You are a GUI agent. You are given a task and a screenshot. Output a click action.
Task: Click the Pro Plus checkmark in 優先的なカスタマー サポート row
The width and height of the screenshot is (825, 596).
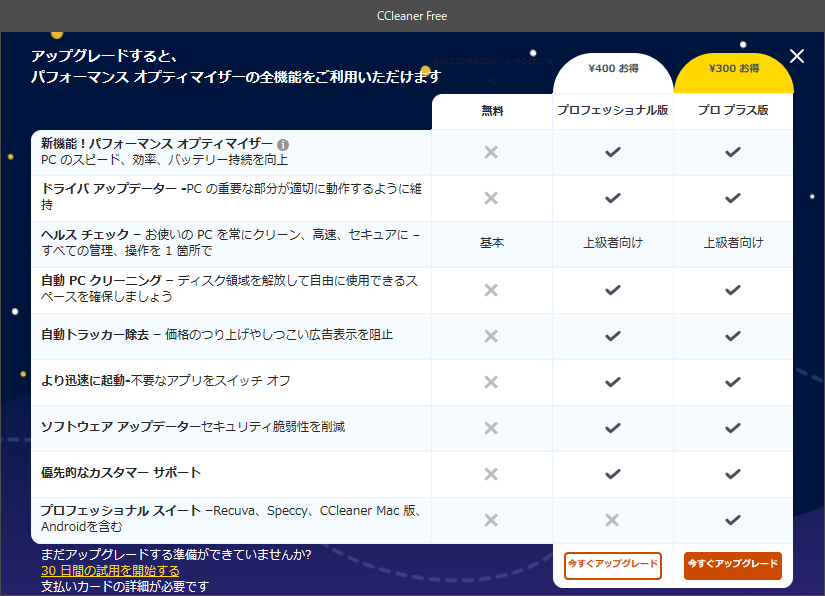click(x=733, y=474)
